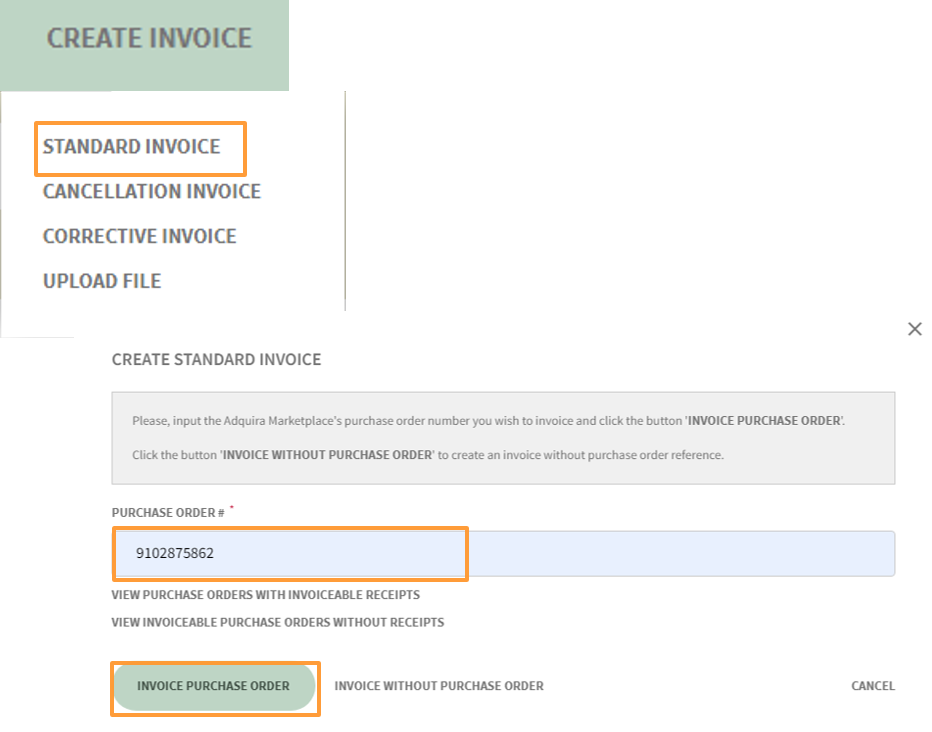Choose CANCELLATION INVOICE option
This screenshot has height=732, width=932.
coord(151,191)
